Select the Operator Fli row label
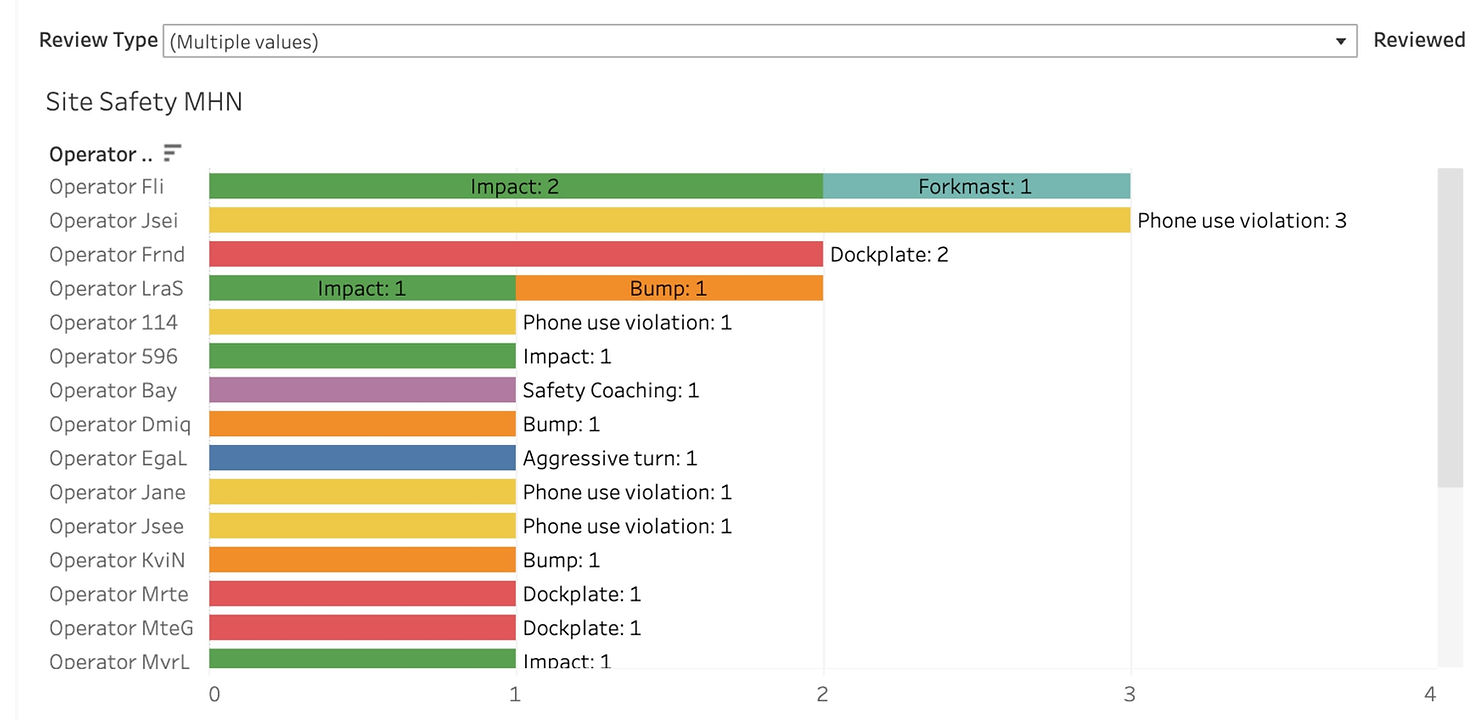 [107, 187]
